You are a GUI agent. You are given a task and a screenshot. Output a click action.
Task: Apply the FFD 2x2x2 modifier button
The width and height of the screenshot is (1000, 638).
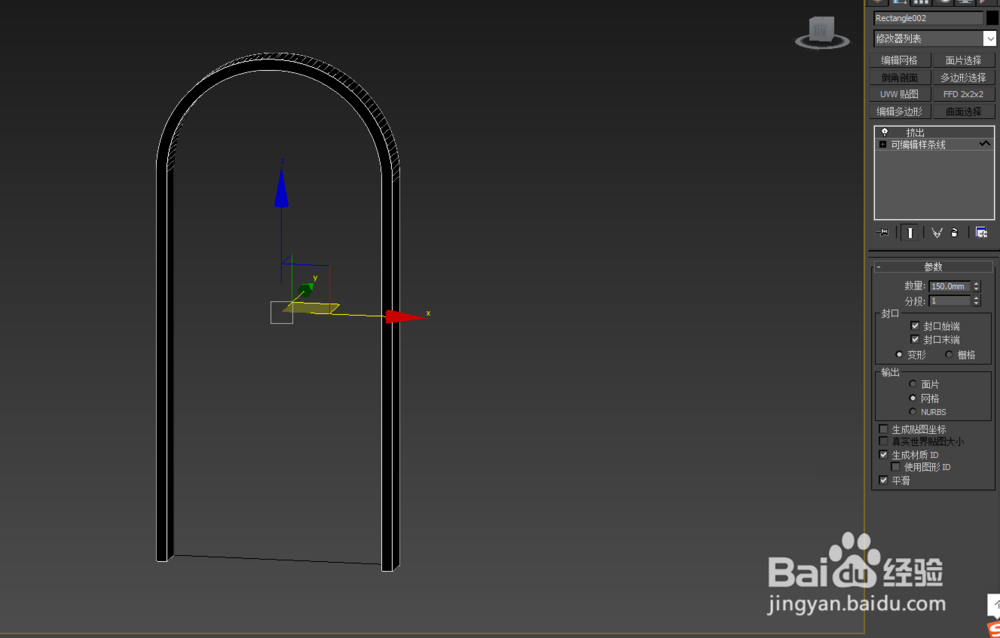pos(963,94)
